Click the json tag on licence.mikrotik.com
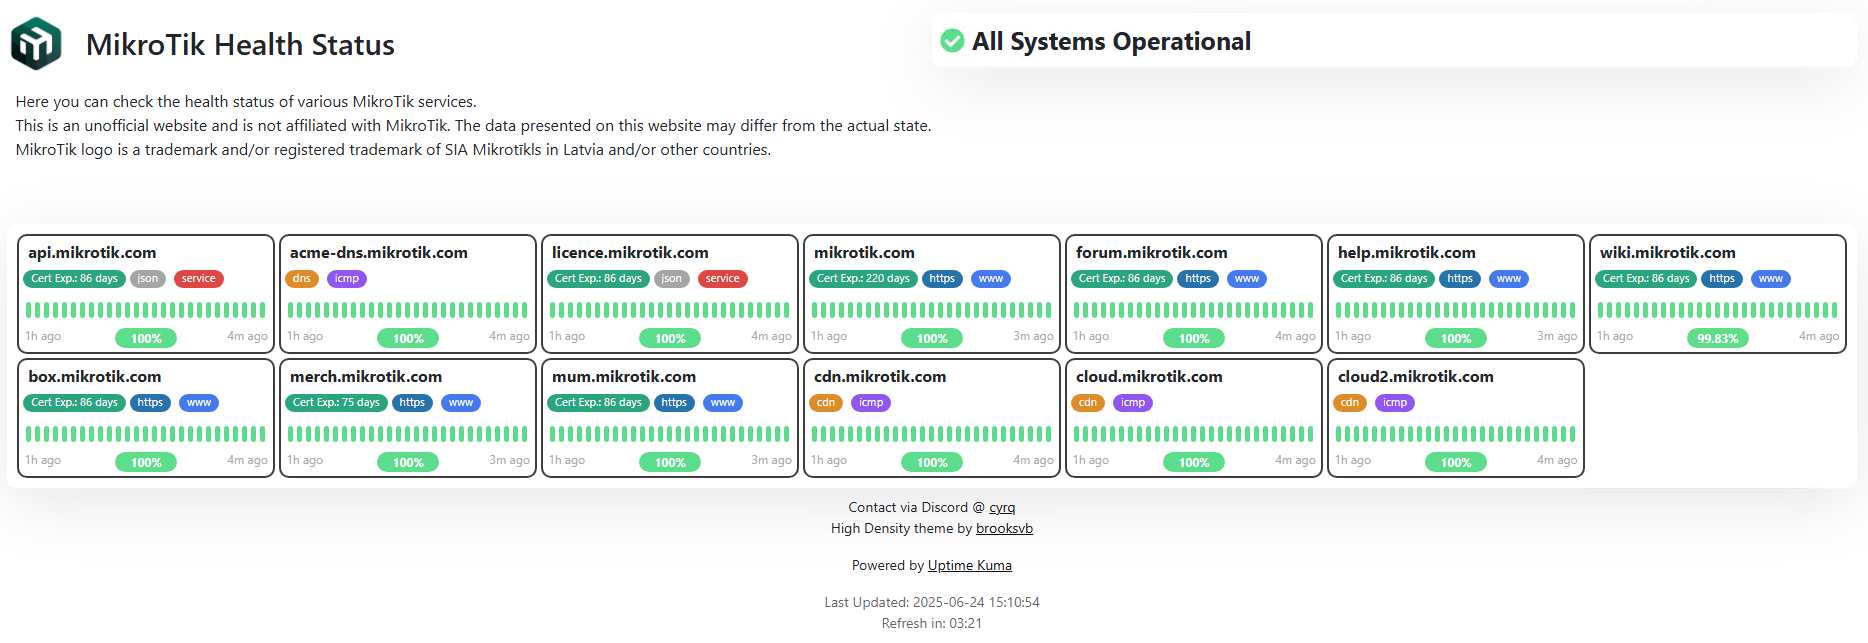This screenshot has width=1868, height=643. point(672,279)
